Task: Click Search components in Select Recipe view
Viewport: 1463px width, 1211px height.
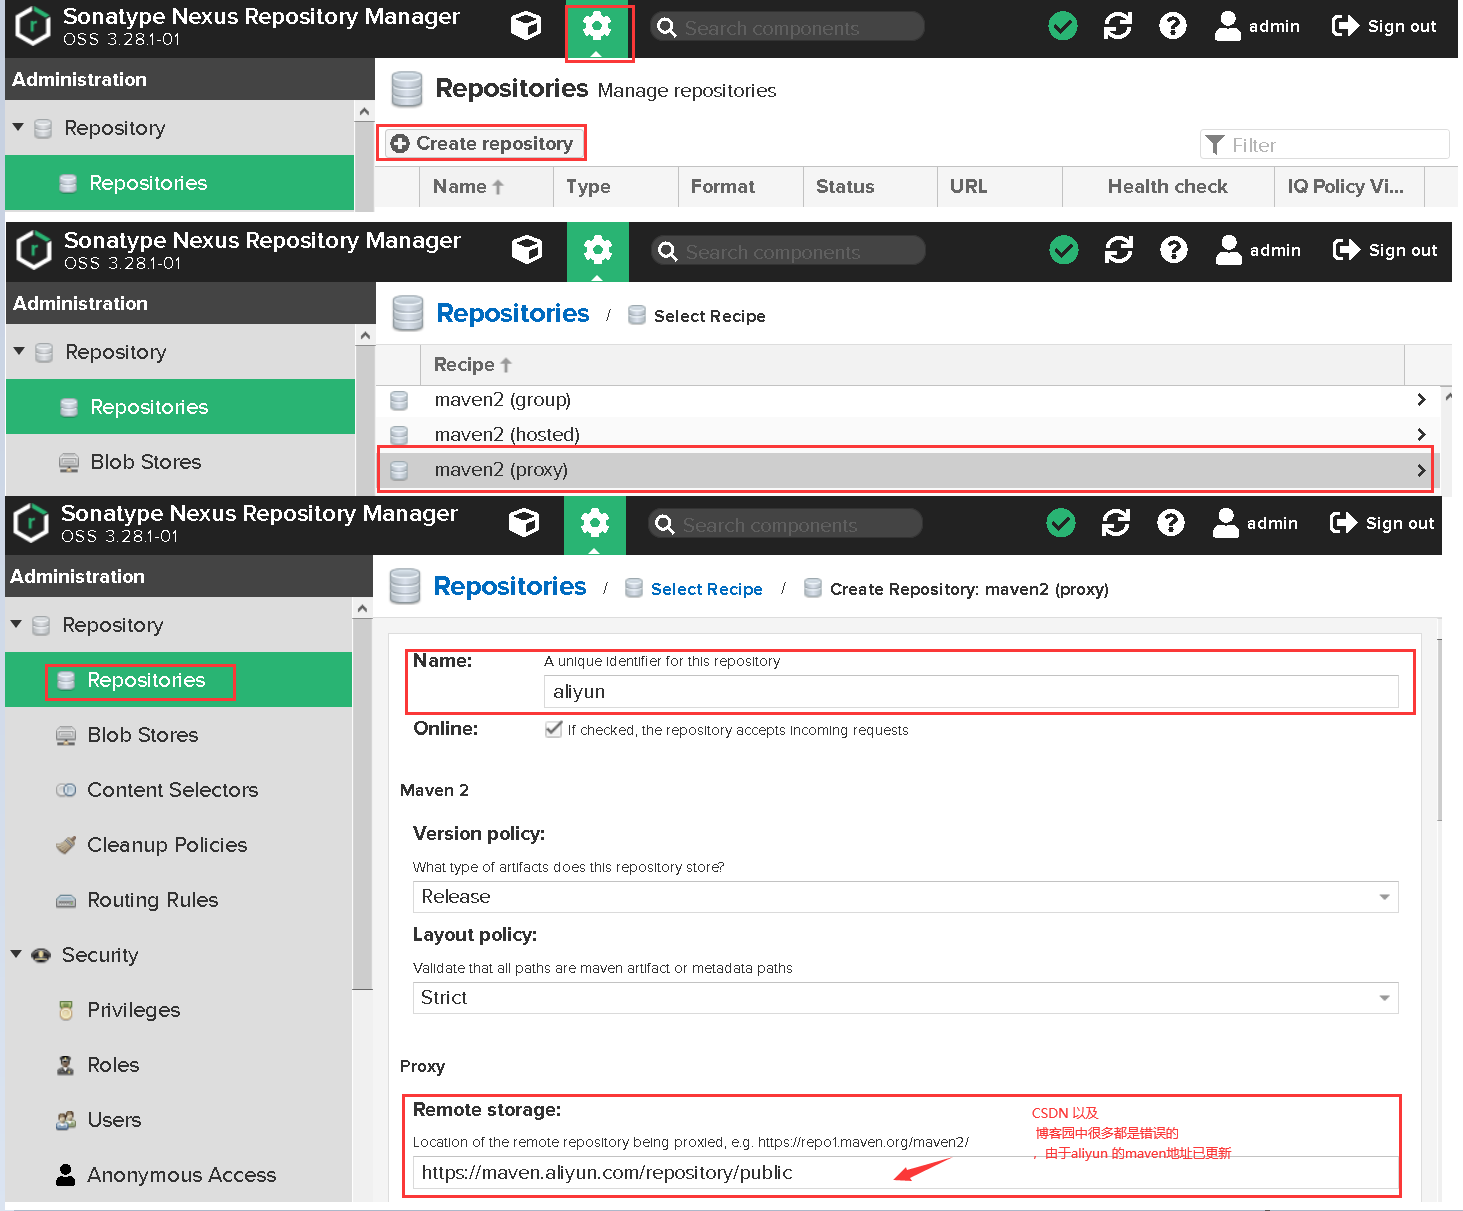Action: tap(788, 251)
